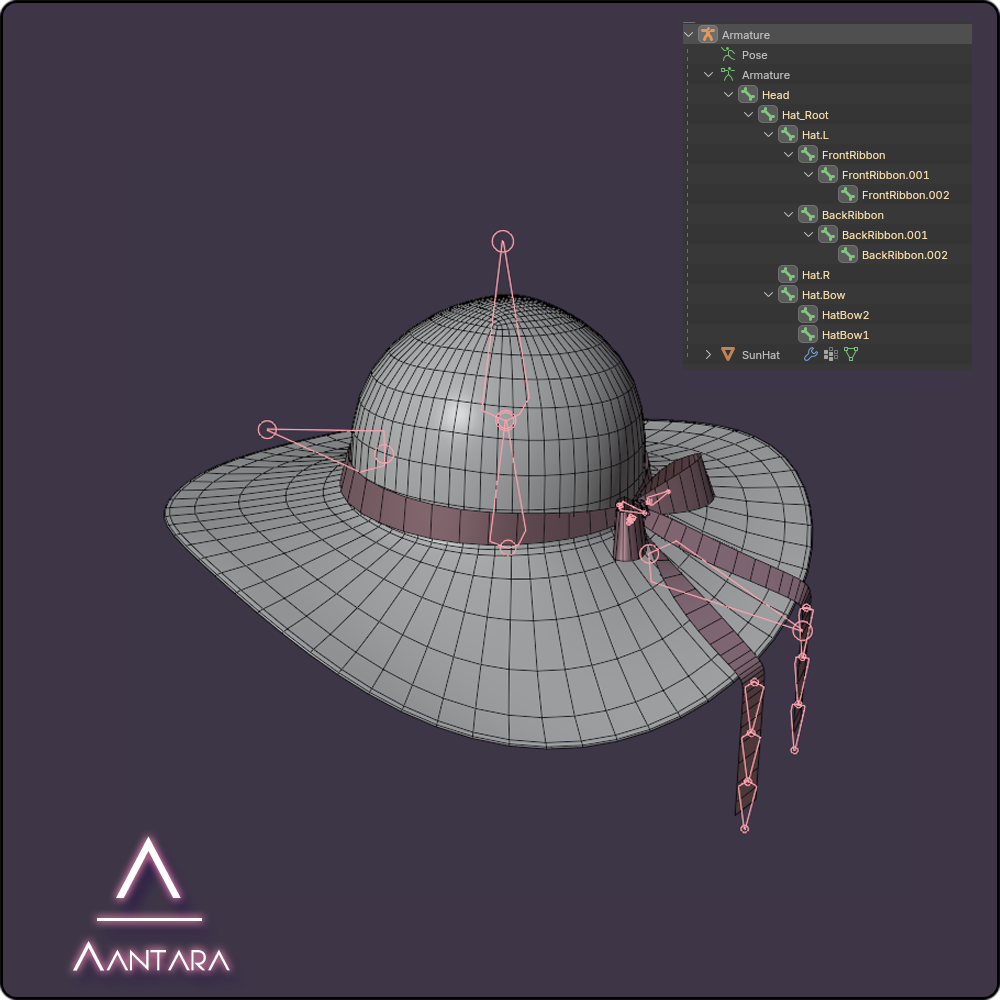Click the Hat.R bone icon
Image resolution: width=1000 pixels, height=1000 pixels.
coord(788,274)
